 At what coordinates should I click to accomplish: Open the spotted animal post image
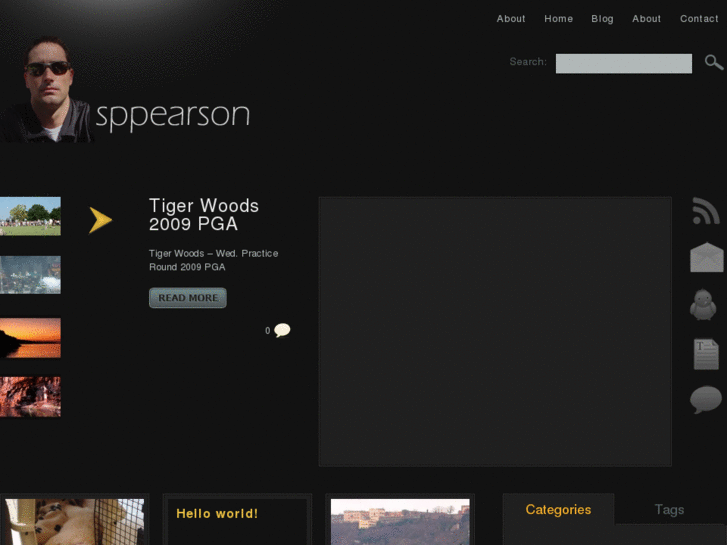(75, 522)
